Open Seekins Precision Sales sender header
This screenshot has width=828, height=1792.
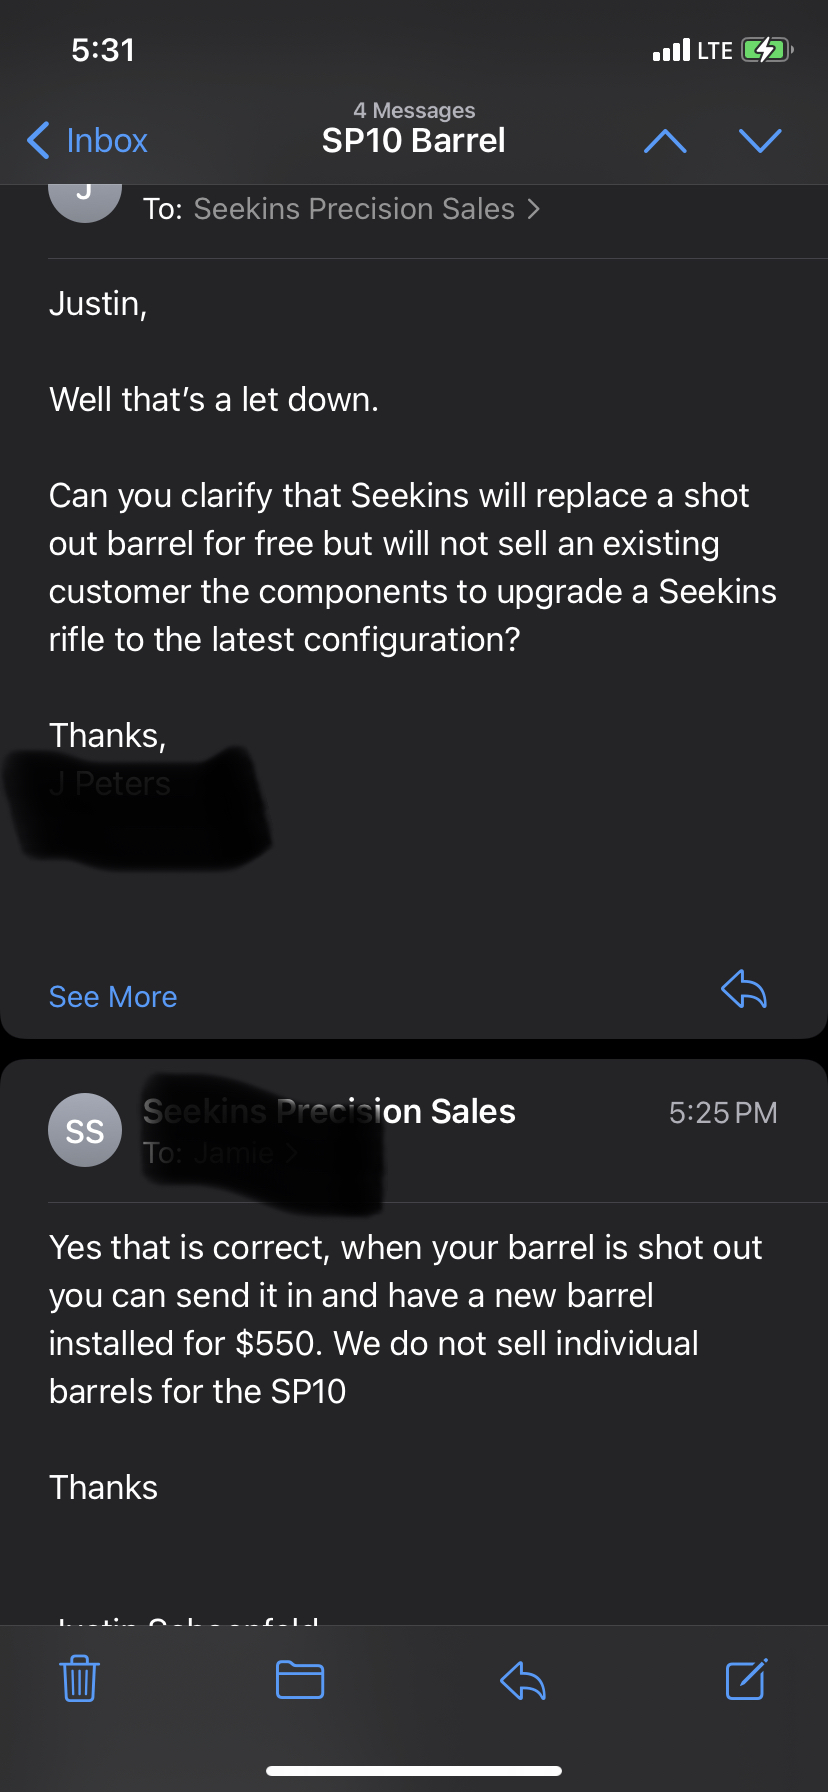tap(330, 1111)
